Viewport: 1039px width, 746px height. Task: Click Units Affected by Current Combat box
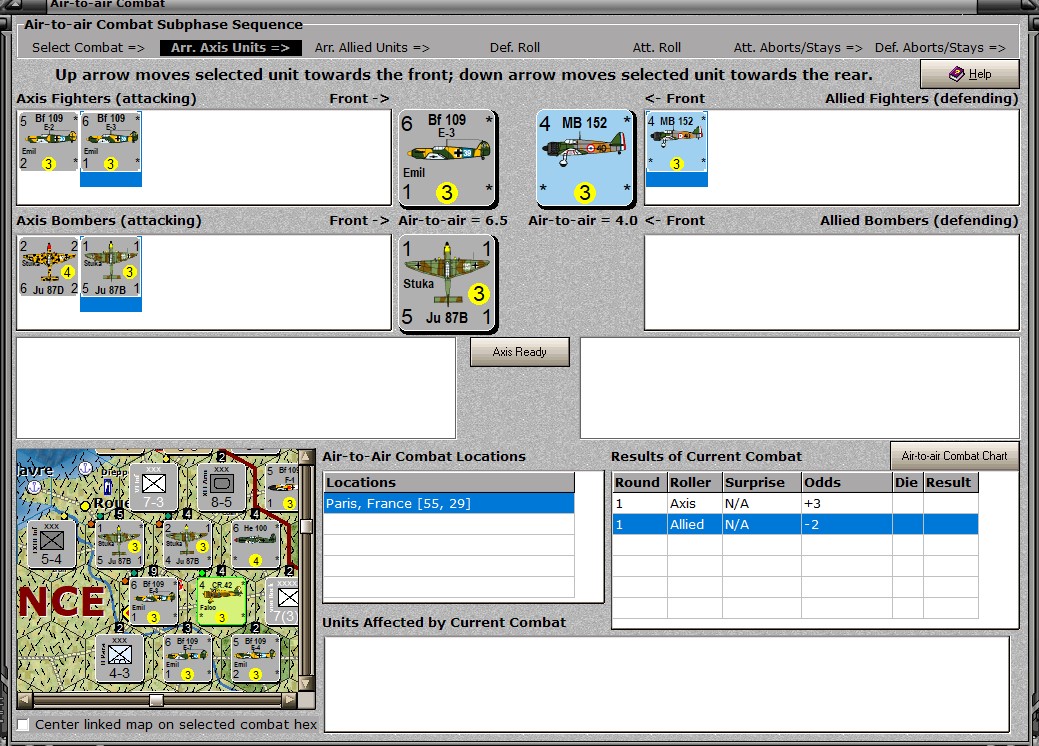[667, 684]
